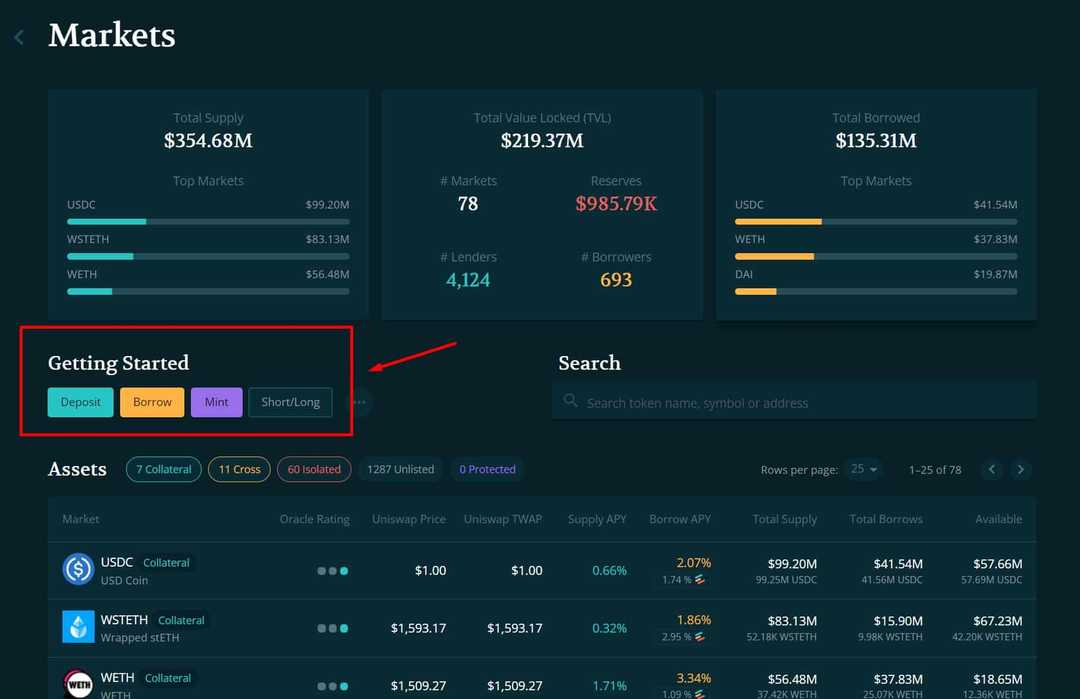Click the WETH token icon in the table
The width and height of the screenshot is (1080, 699).
[x=77, y=685]
